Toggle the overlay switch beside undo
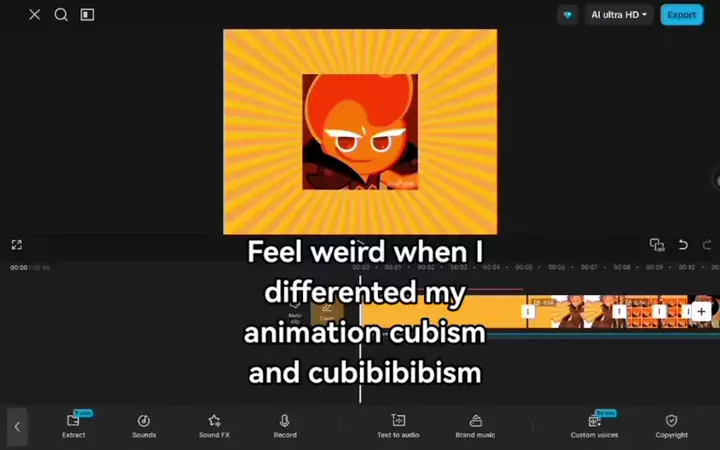 coord(657,245)
